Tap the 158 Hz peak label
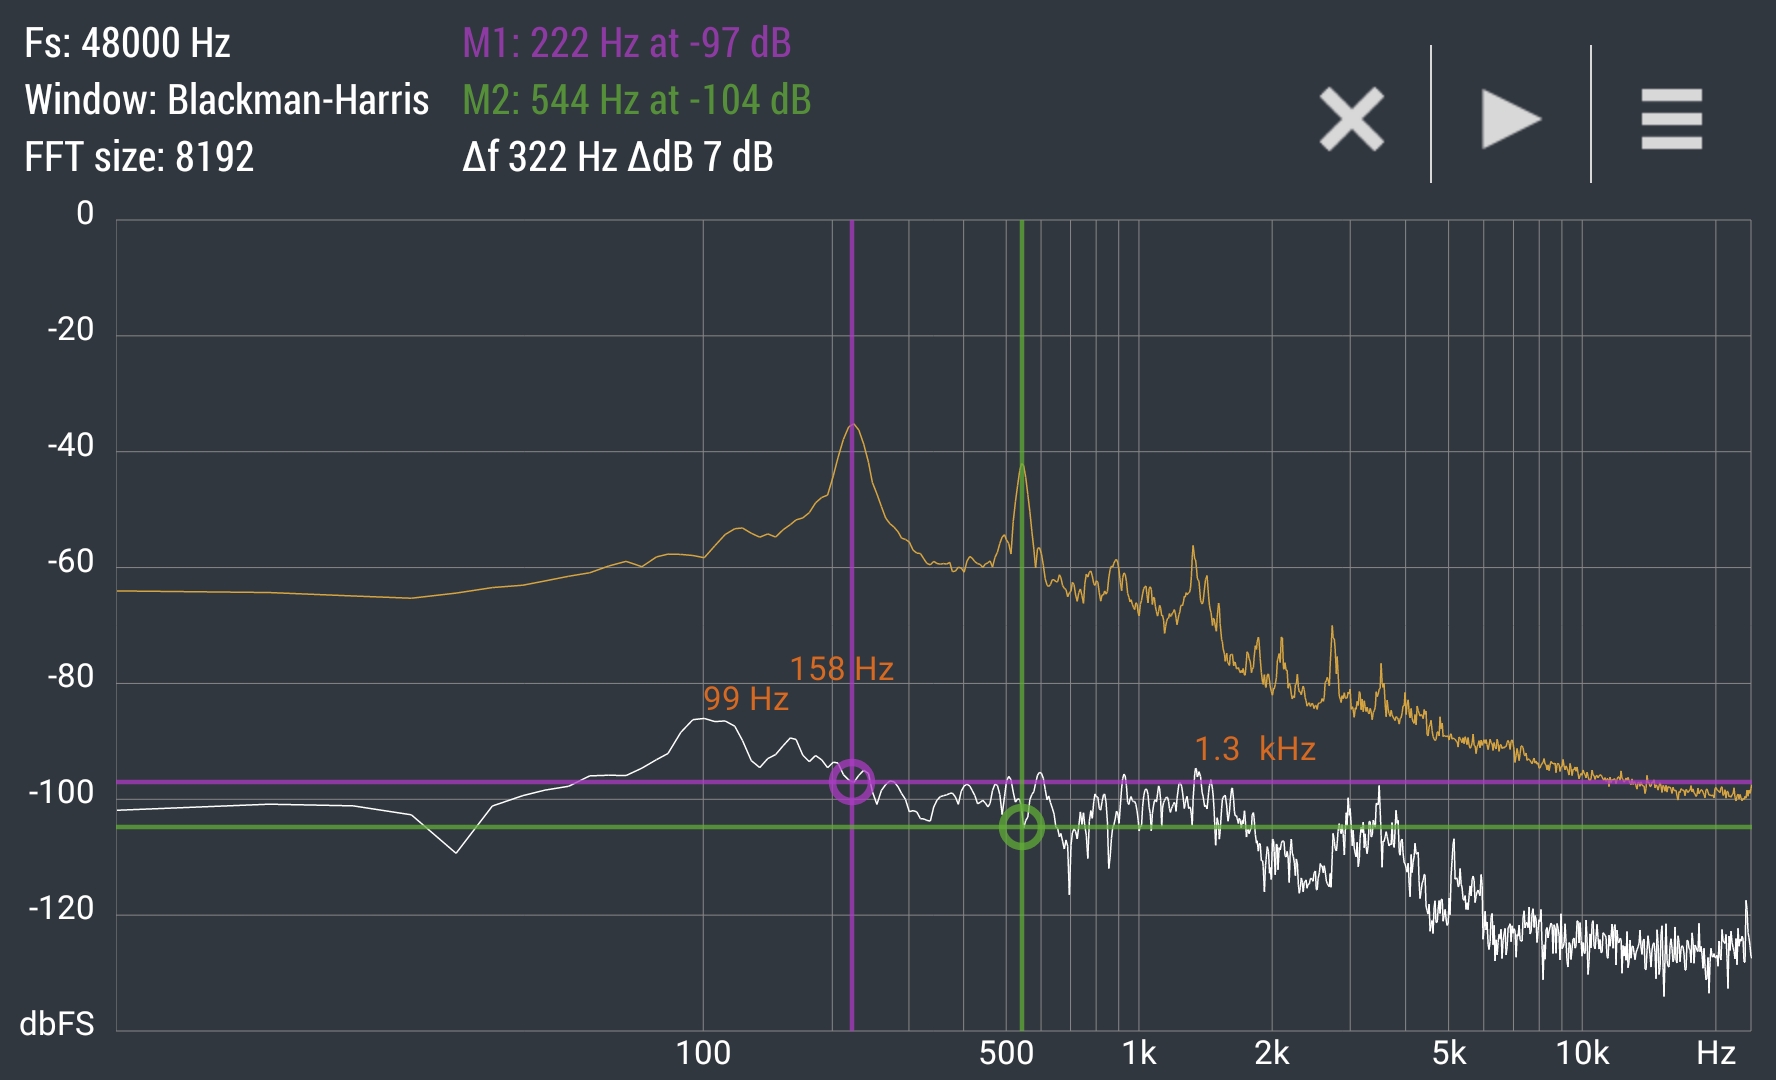The image size is (1776, 1080). pyautogui.click(x=842, y=669)
